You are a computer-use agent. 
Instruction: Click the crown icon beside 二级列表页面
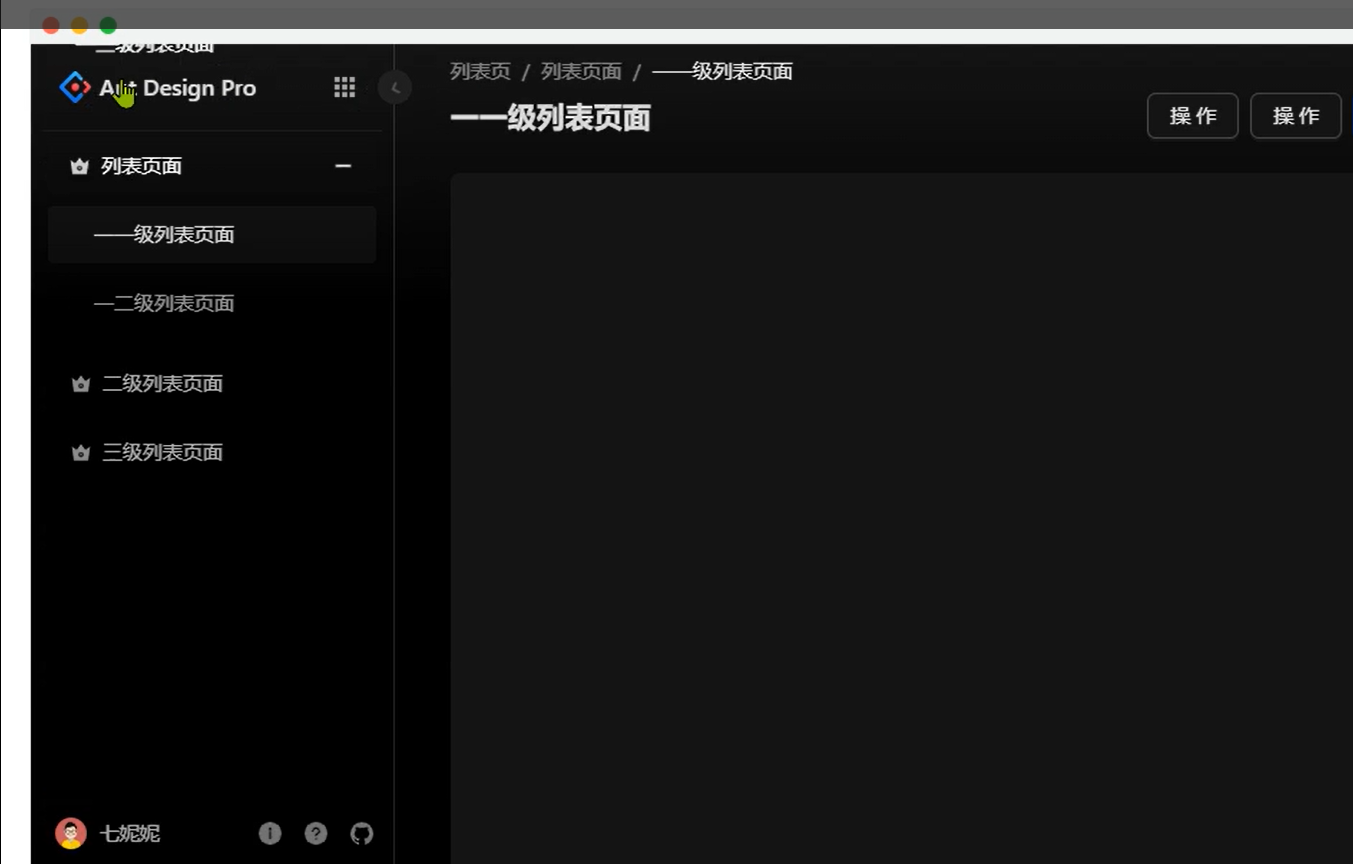[x=79, y=383]
